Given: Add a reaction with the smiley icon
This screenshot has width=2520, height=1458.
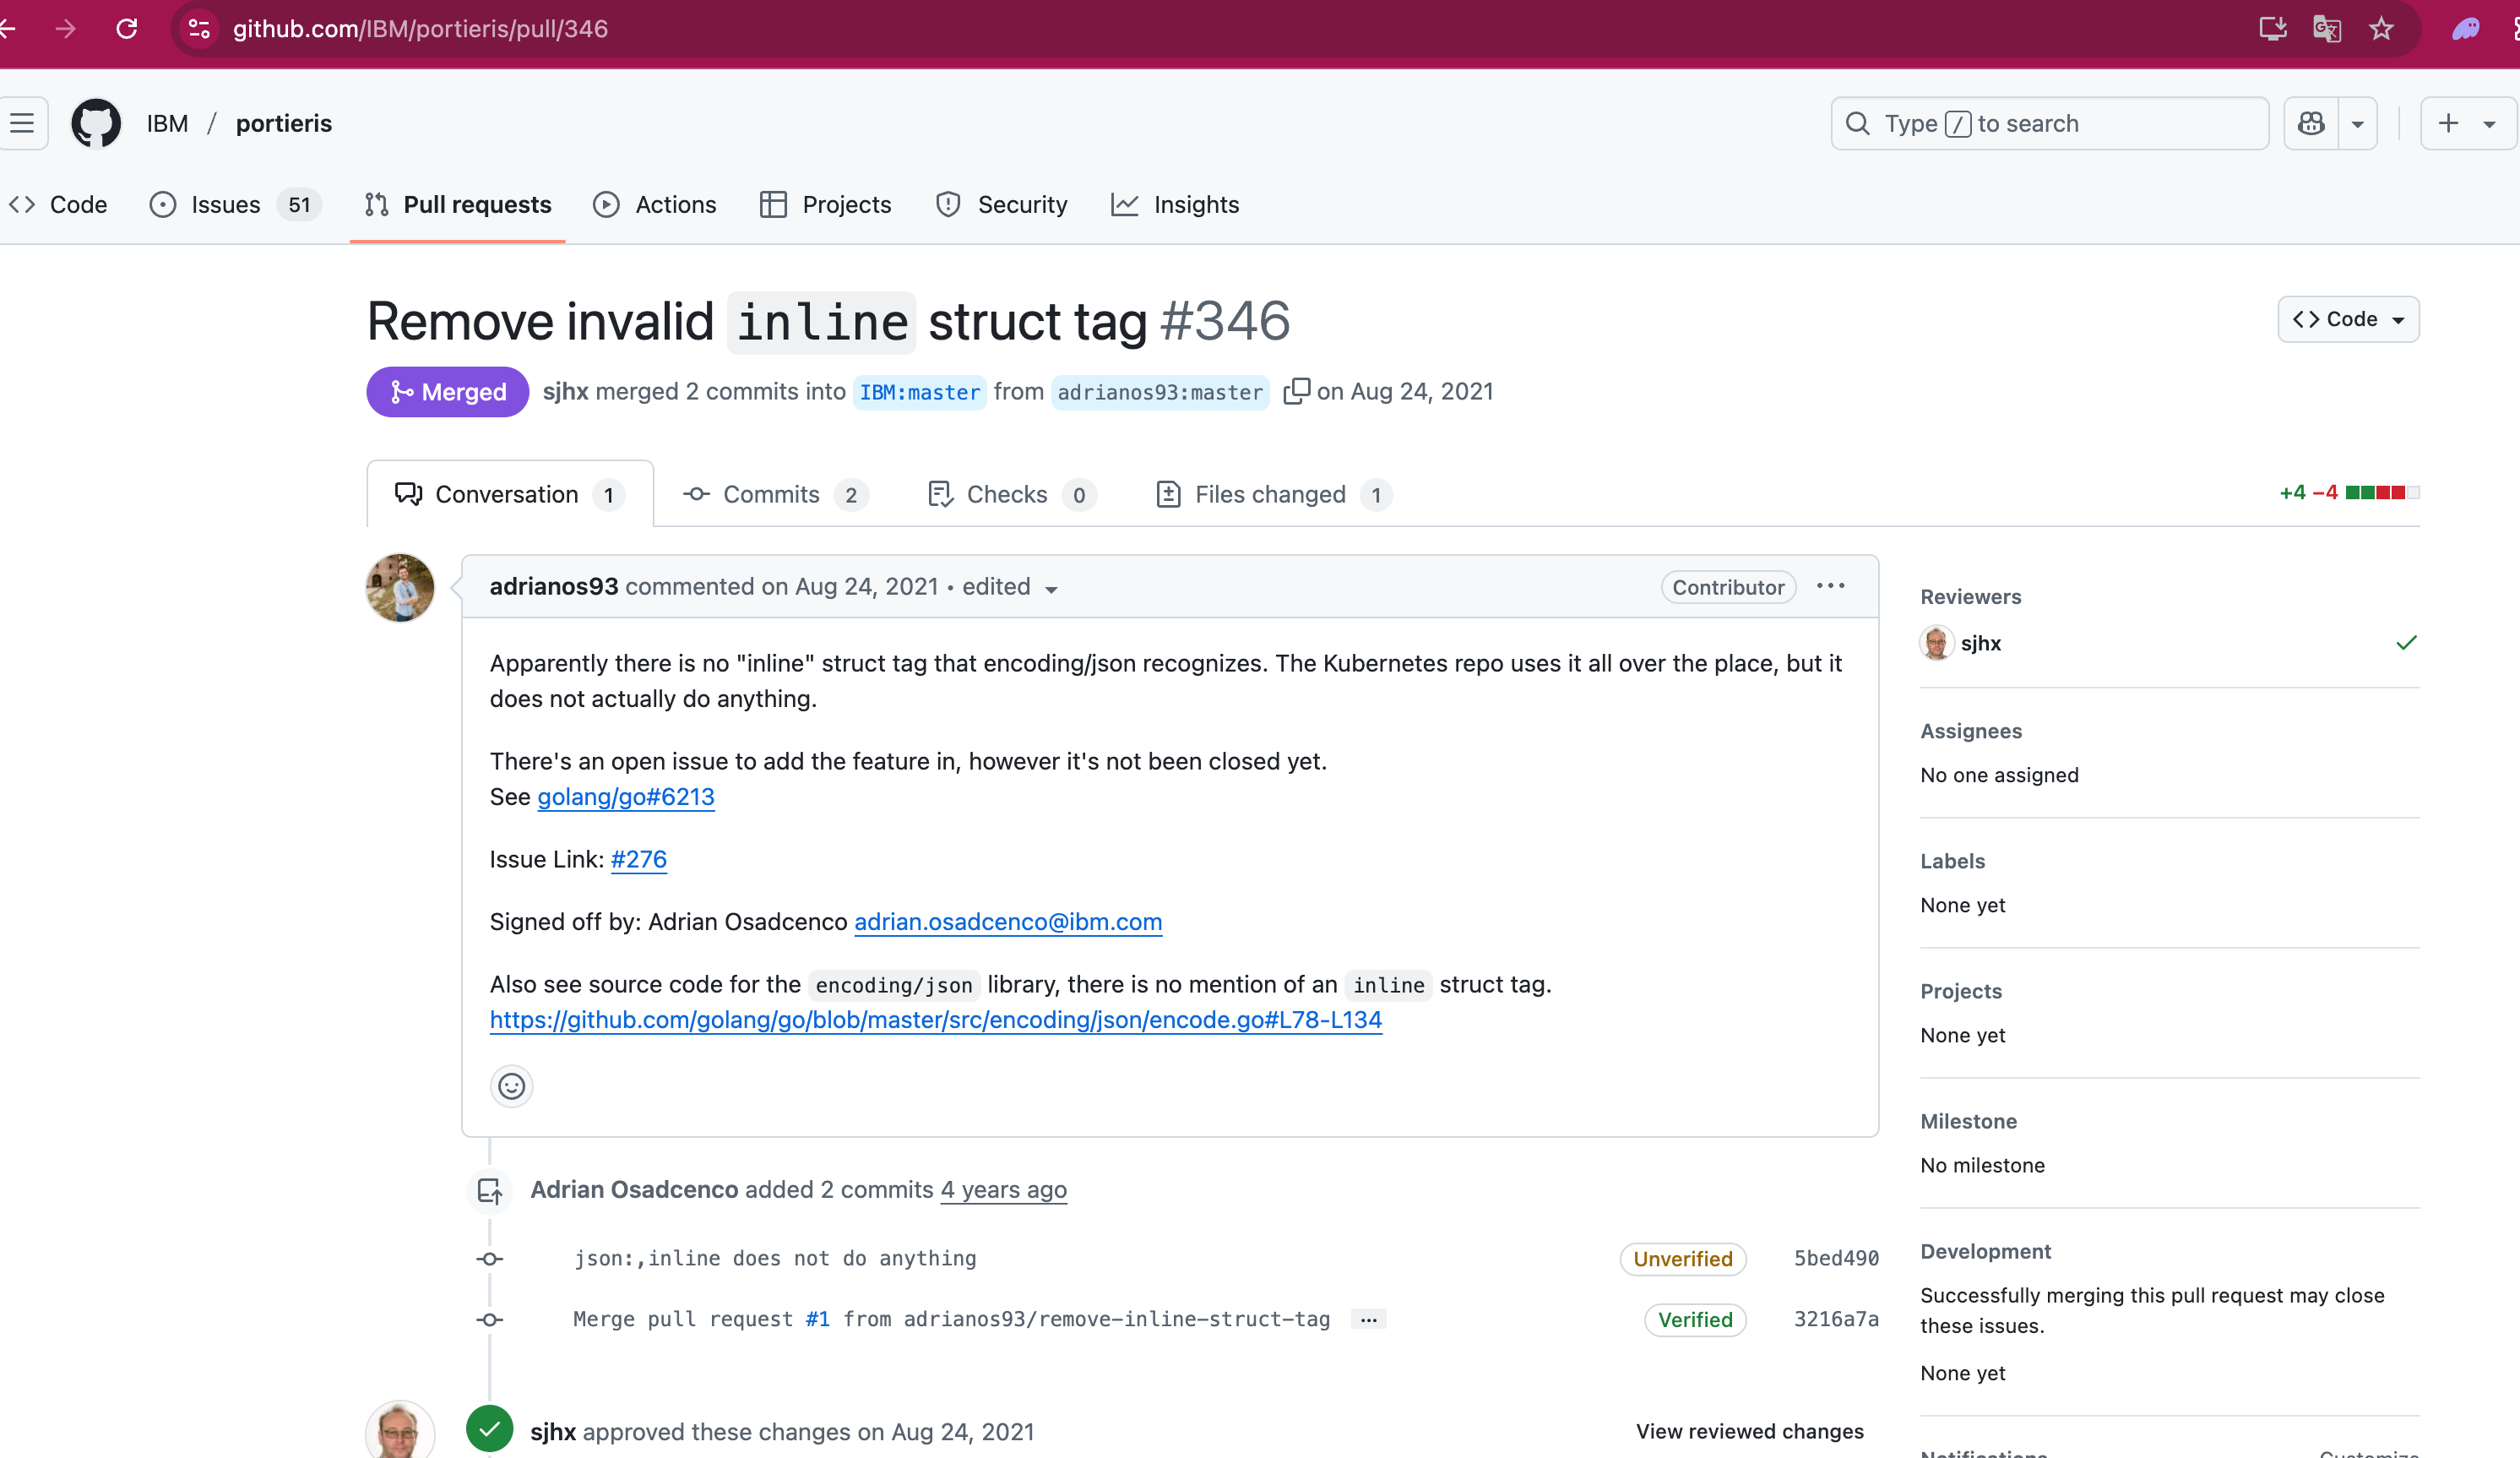Looking at the screenshot, I should coord(511,1086).
